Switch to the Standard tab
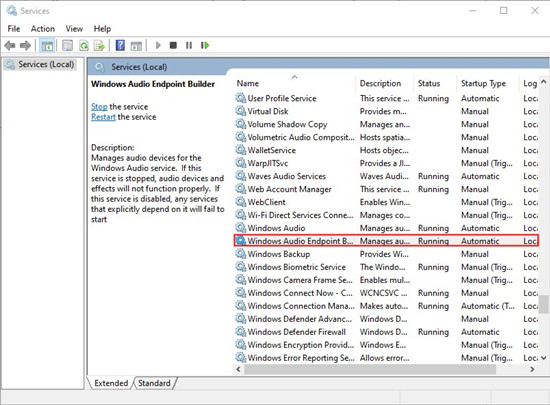 154,383
